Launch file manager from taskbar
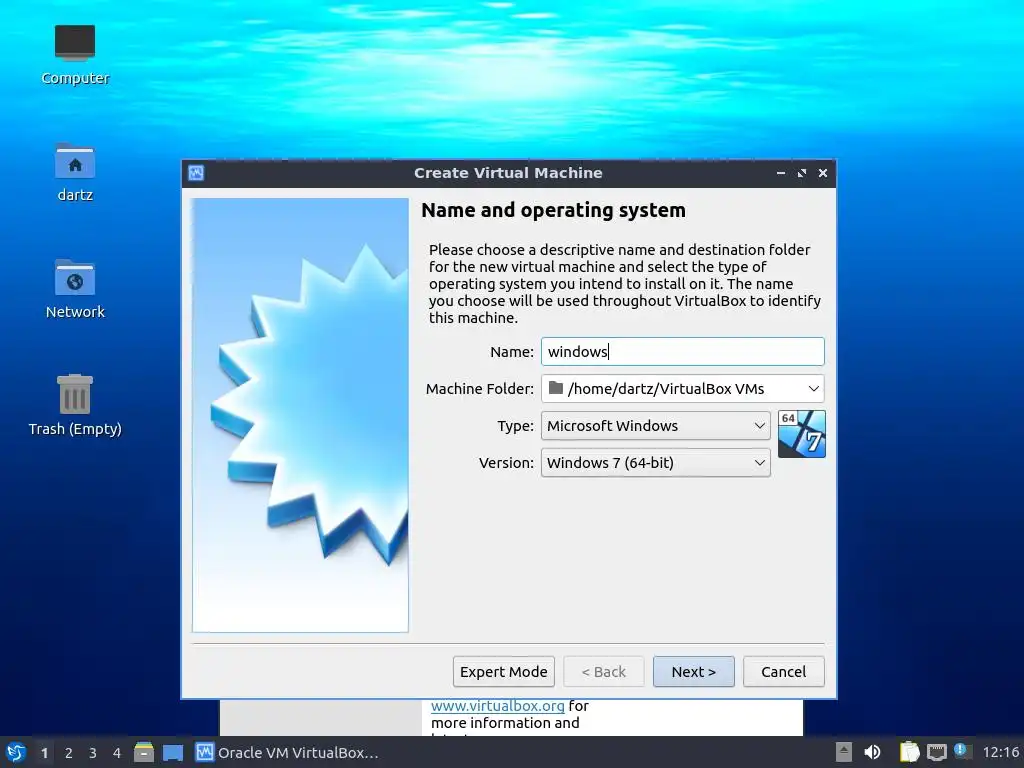 pos(144,752)
